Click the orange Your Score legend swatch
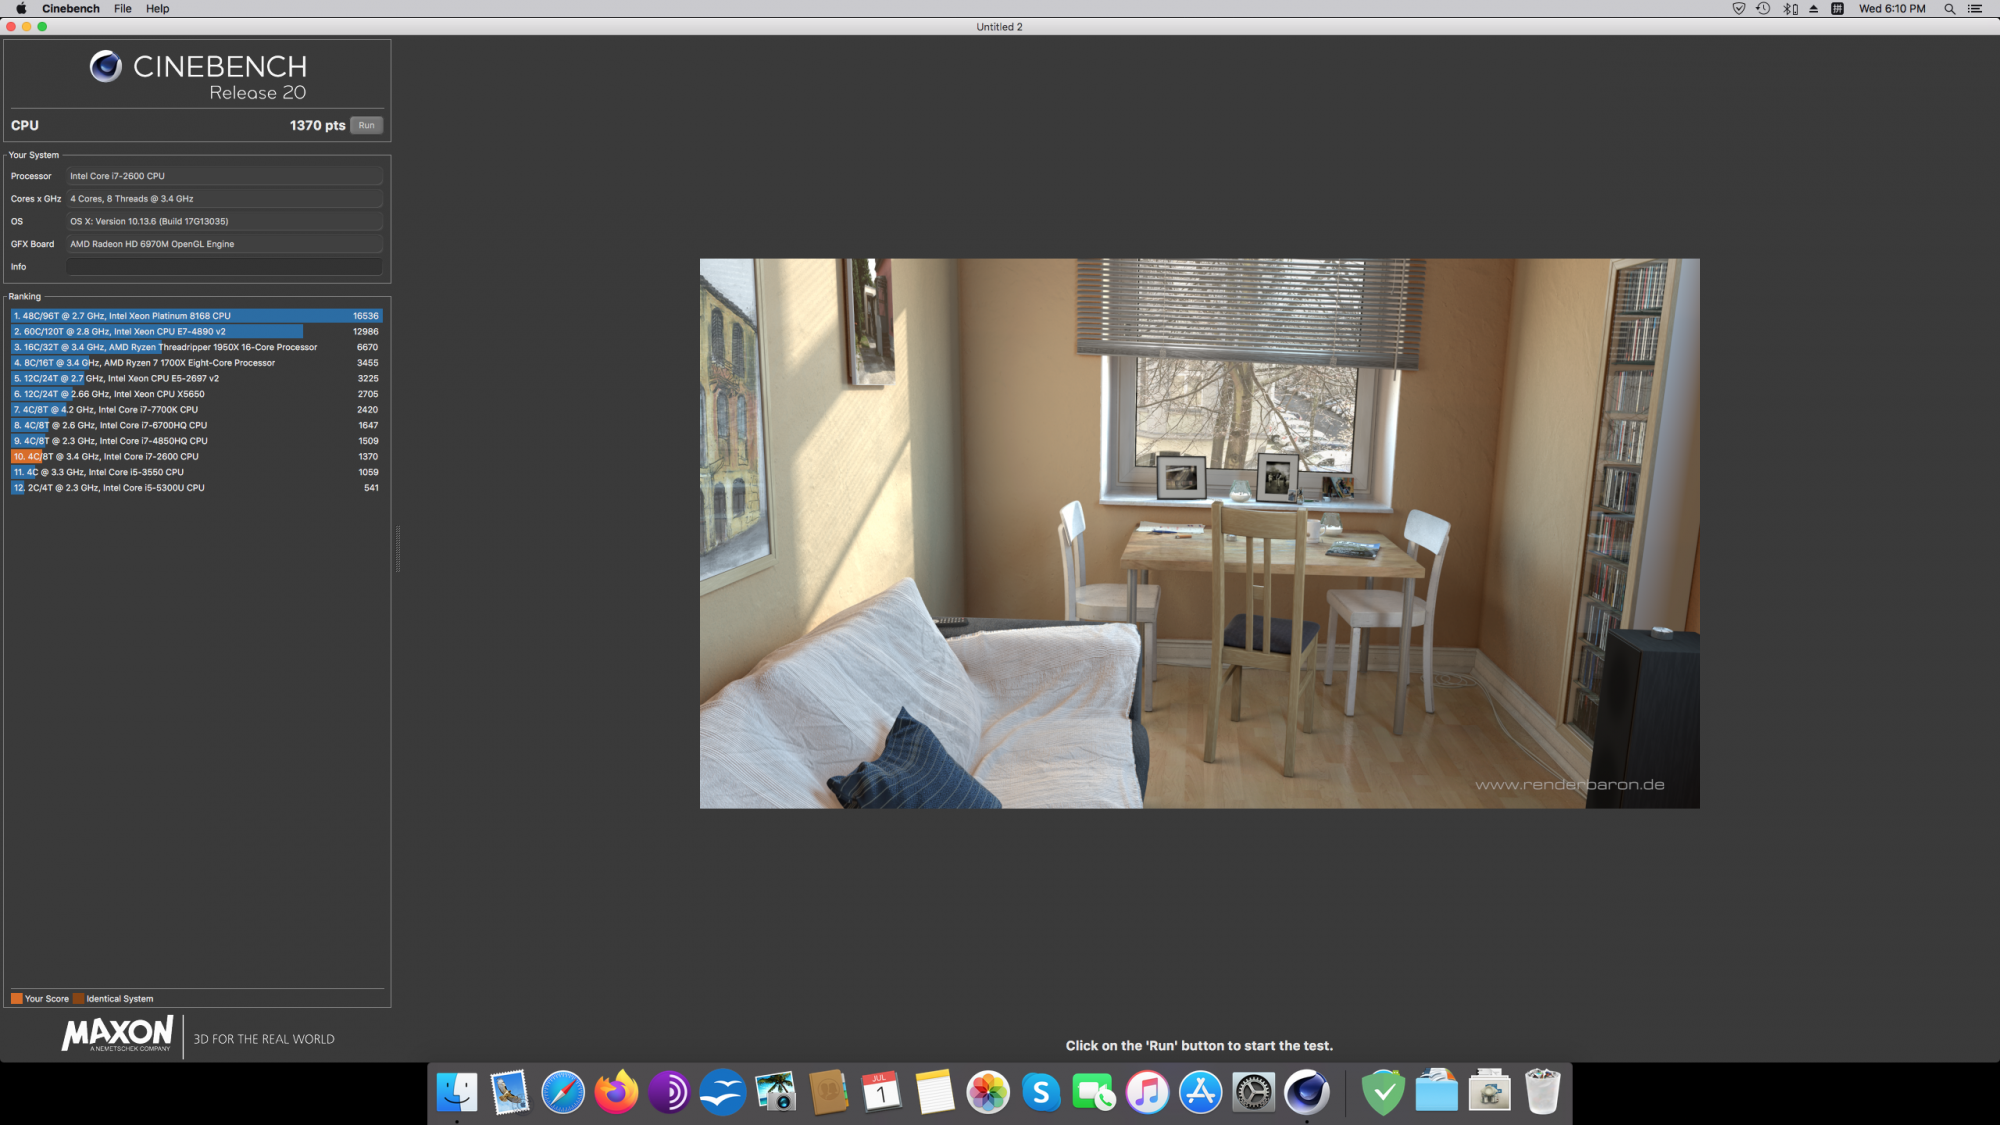This screenshot has width=2000, height=1125. (x=17, y=999)
